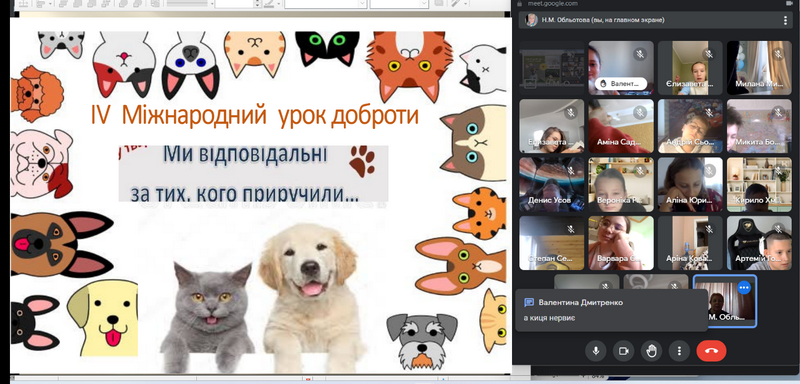Click muted mic icon on Микита Бо... tile
This screenshot has width=800, height=384.
click(778, 112)
